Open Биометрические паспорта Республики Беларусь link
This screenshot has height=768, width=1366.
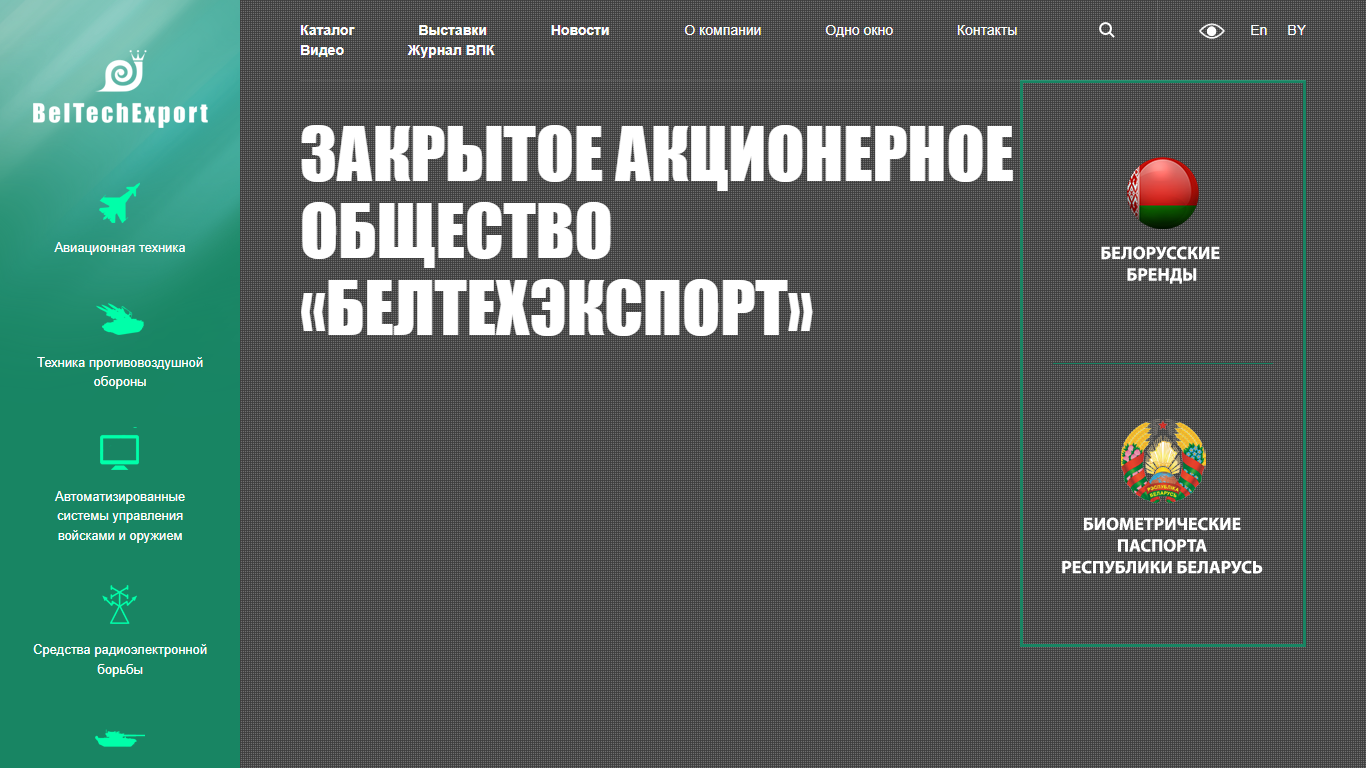tap(1161, 545)
